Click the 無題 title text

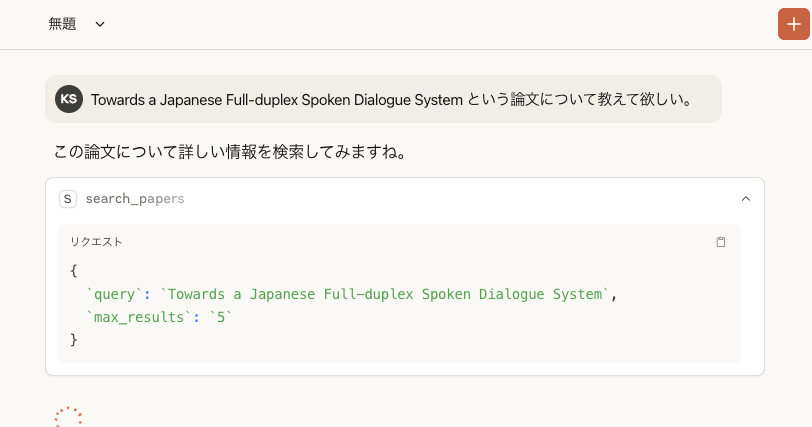[x=62, y=24]
